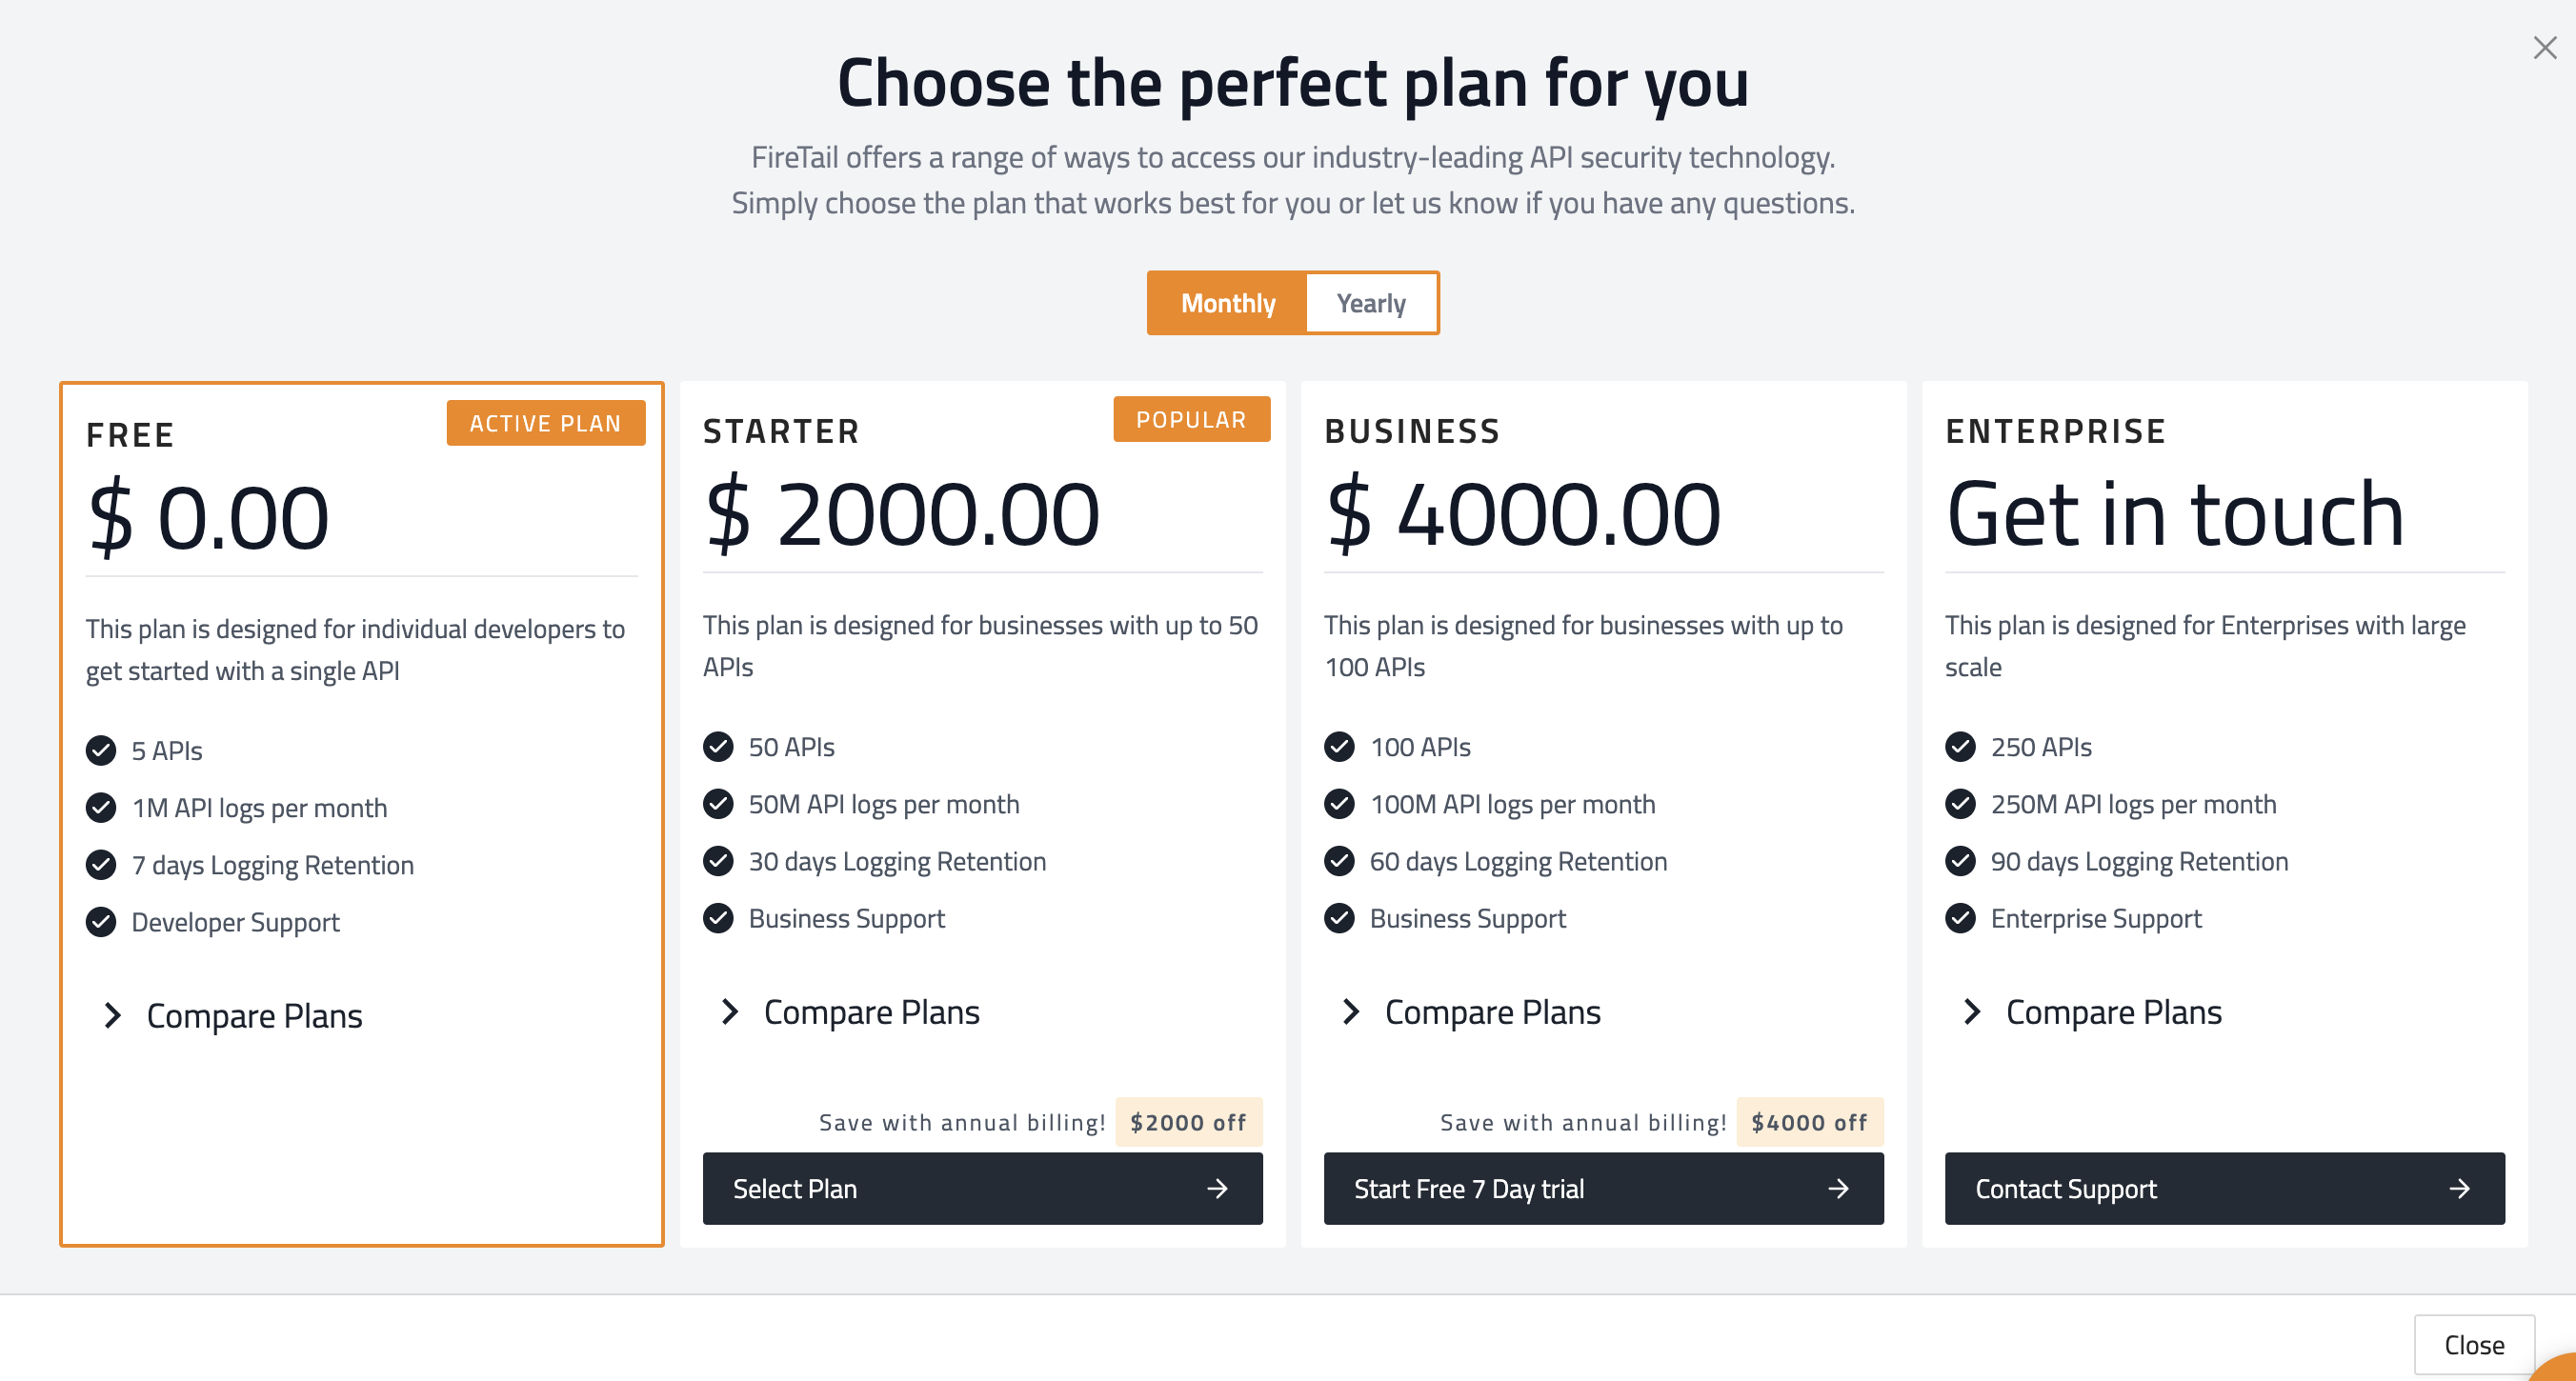The image size is (2576, 1381).
Task: Click the arrow on Start Free 7 Day trial
Action: [x=1838, y=1189]
